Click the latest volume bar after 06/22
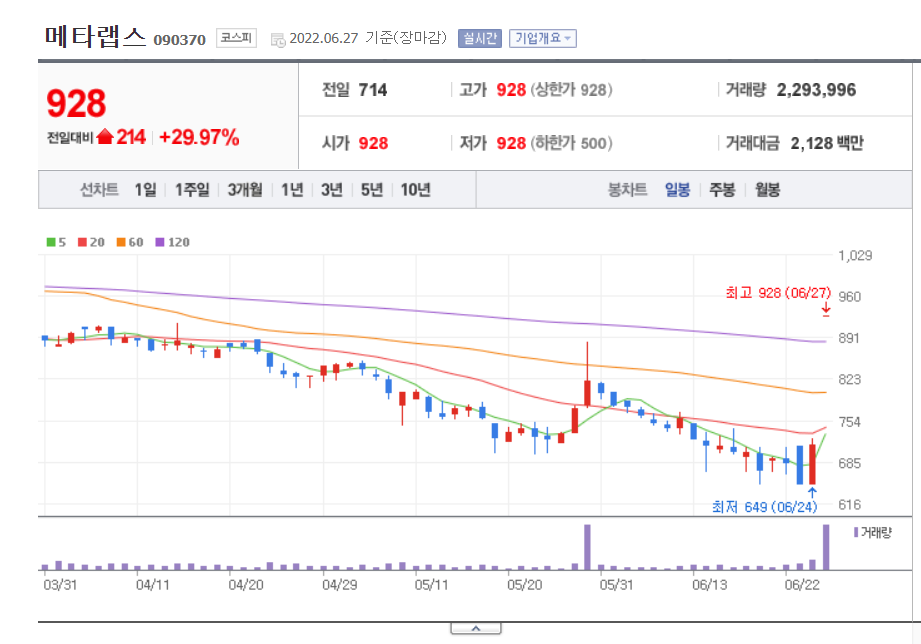This screenshot has width=921, height=644. point(826,547)
